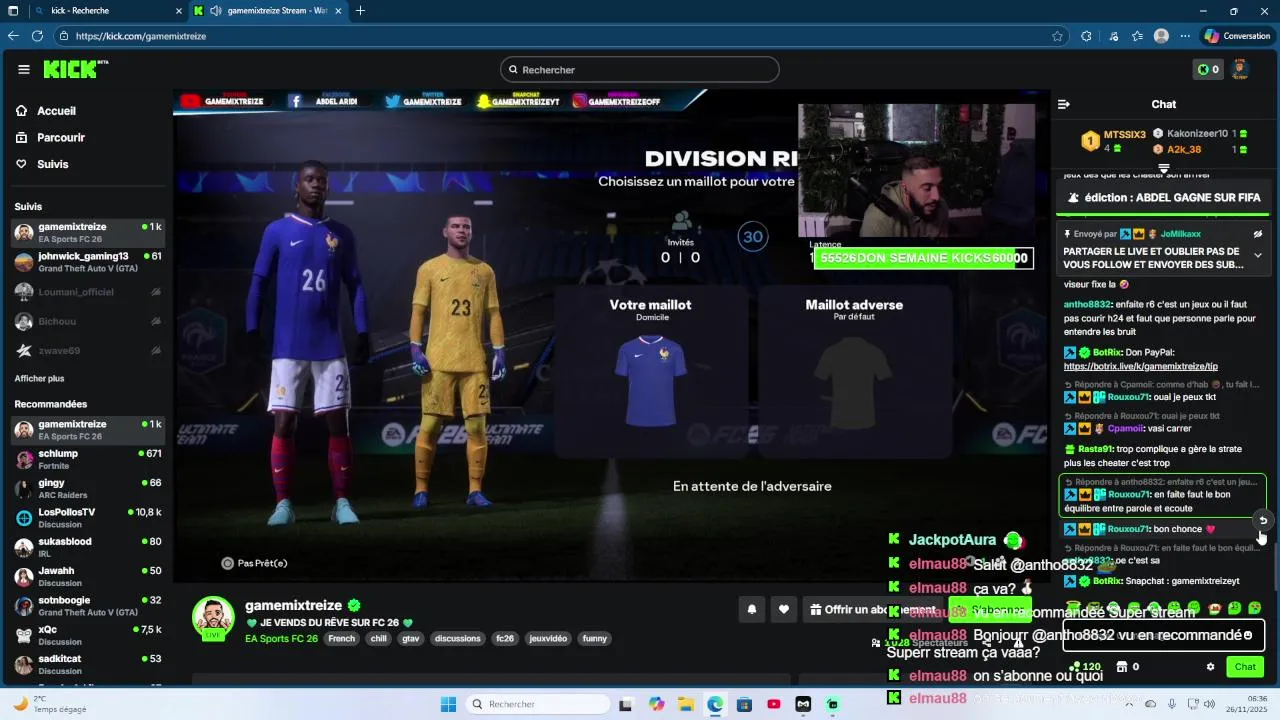Expand the pinned message chevron
1280x720 pixels.
pos(1258,255)
